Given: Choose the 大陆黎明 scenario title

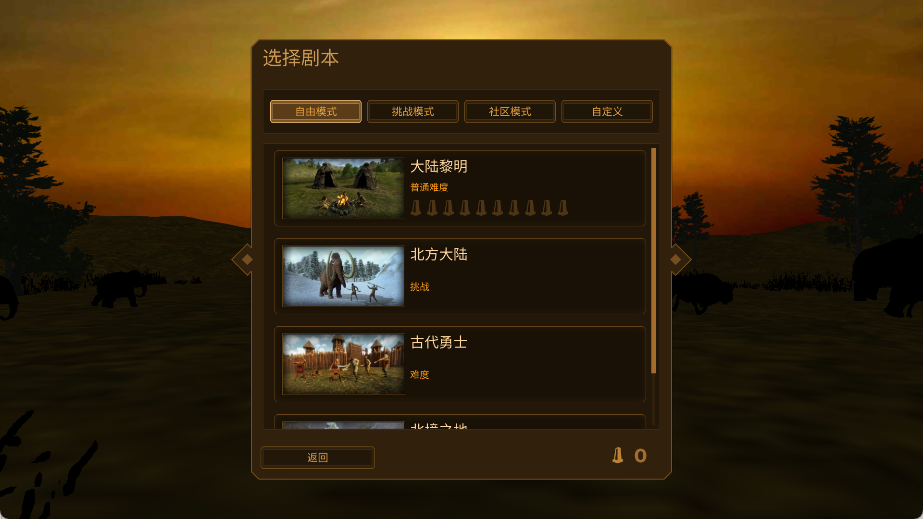Looking at the screenshot, I should (439, 167).
